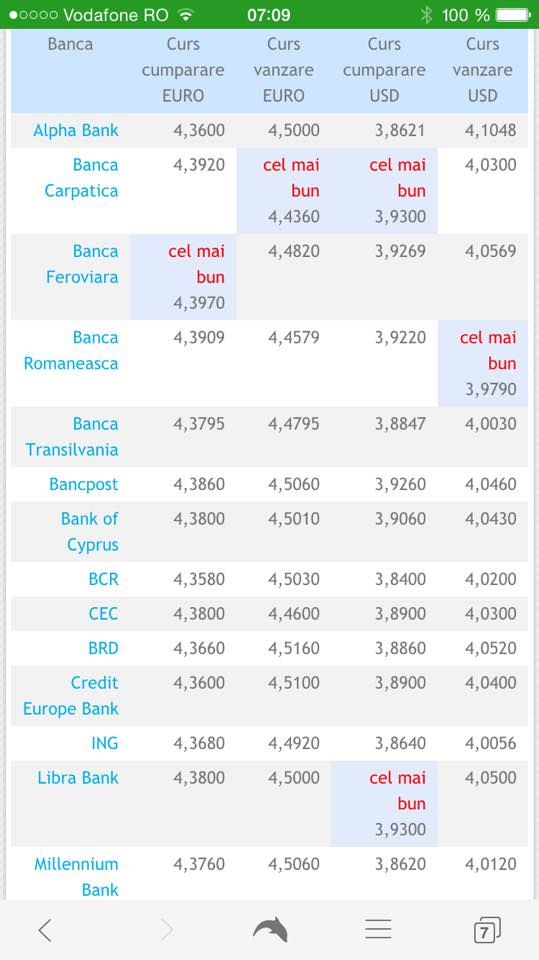Click the Credit Europe Bank link
The image size is (539, 960).
[x=71, y=696]
